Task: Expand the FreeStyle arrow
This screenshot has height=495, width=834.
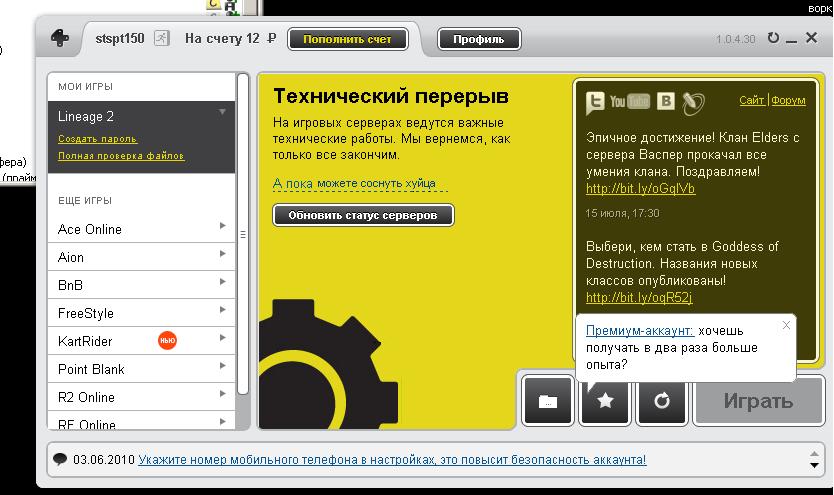Action: 223,309
